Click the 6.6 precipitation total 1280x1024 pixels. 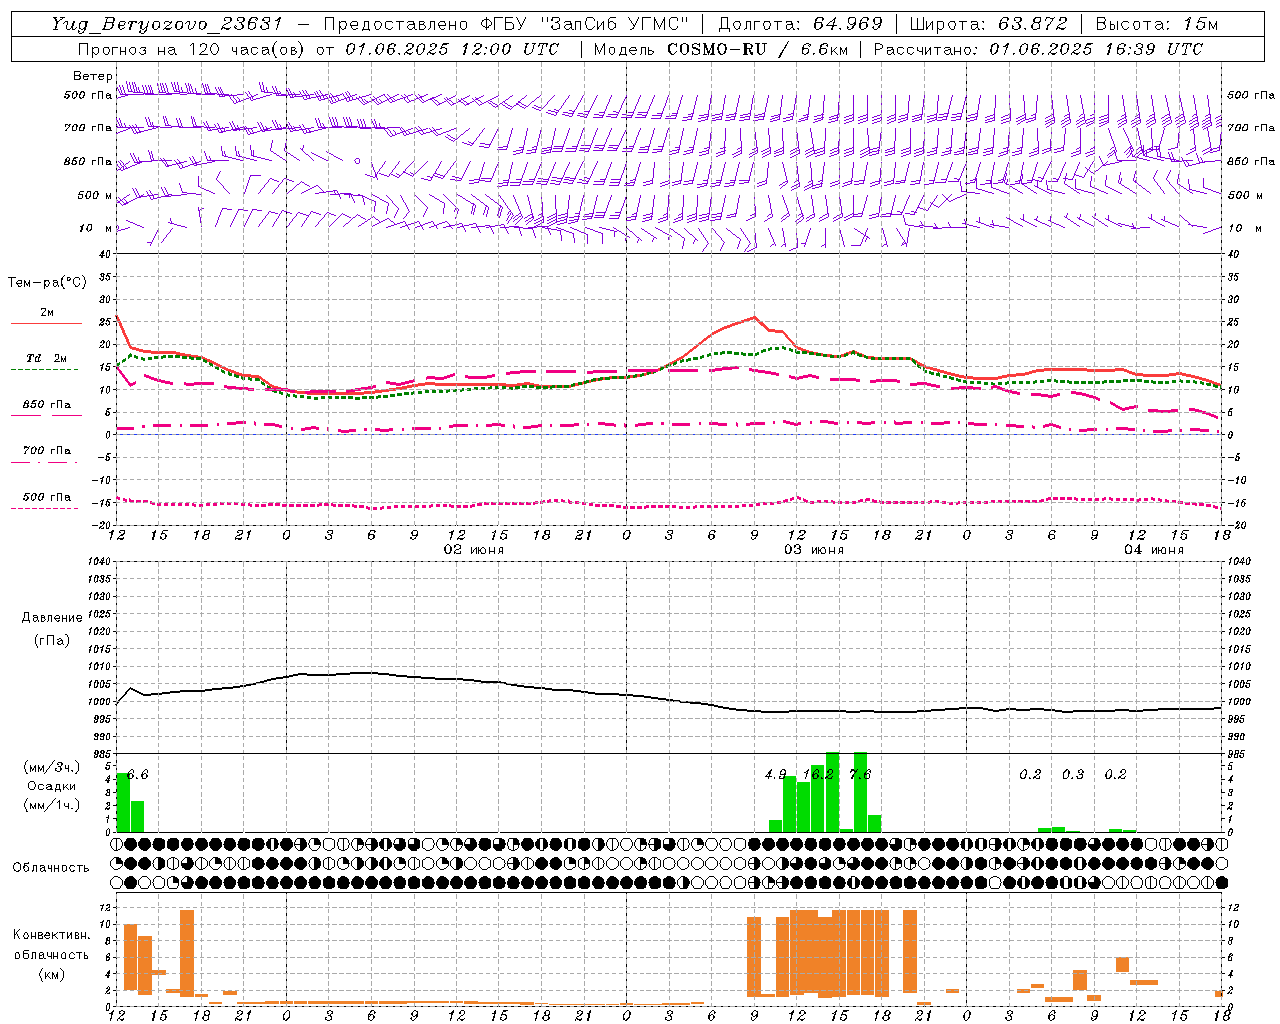coord(138,775)
